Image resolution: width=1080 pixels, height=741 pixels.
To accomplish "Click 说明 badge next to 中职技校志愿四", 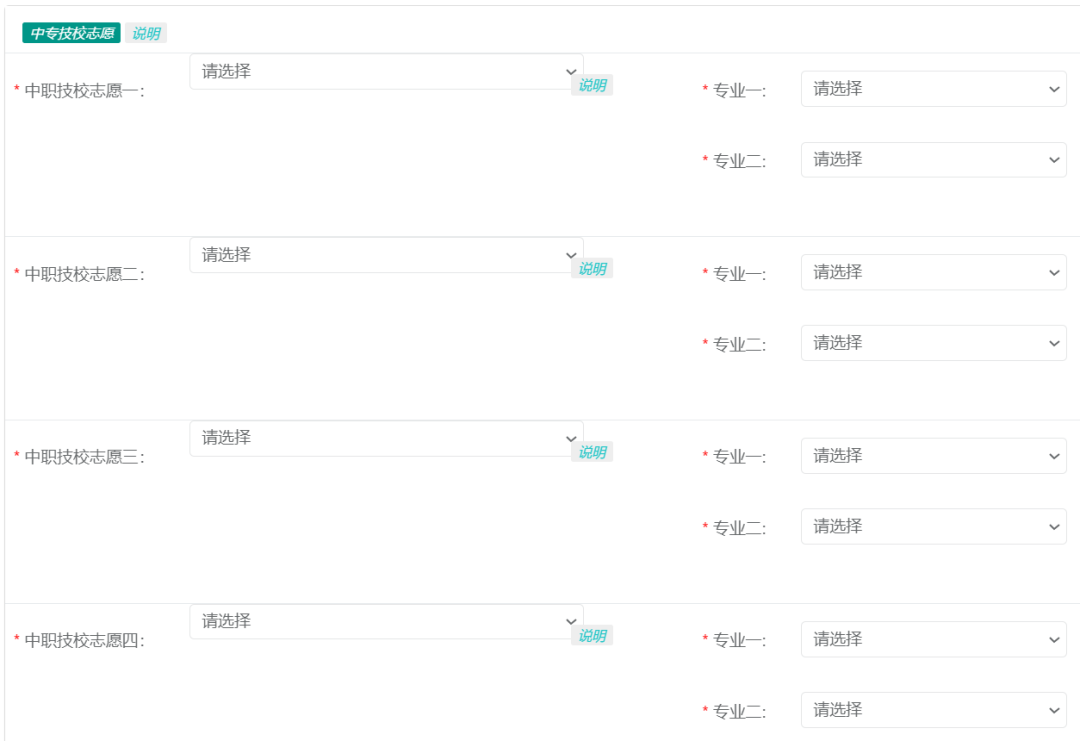I will click(x=592, y=636).
